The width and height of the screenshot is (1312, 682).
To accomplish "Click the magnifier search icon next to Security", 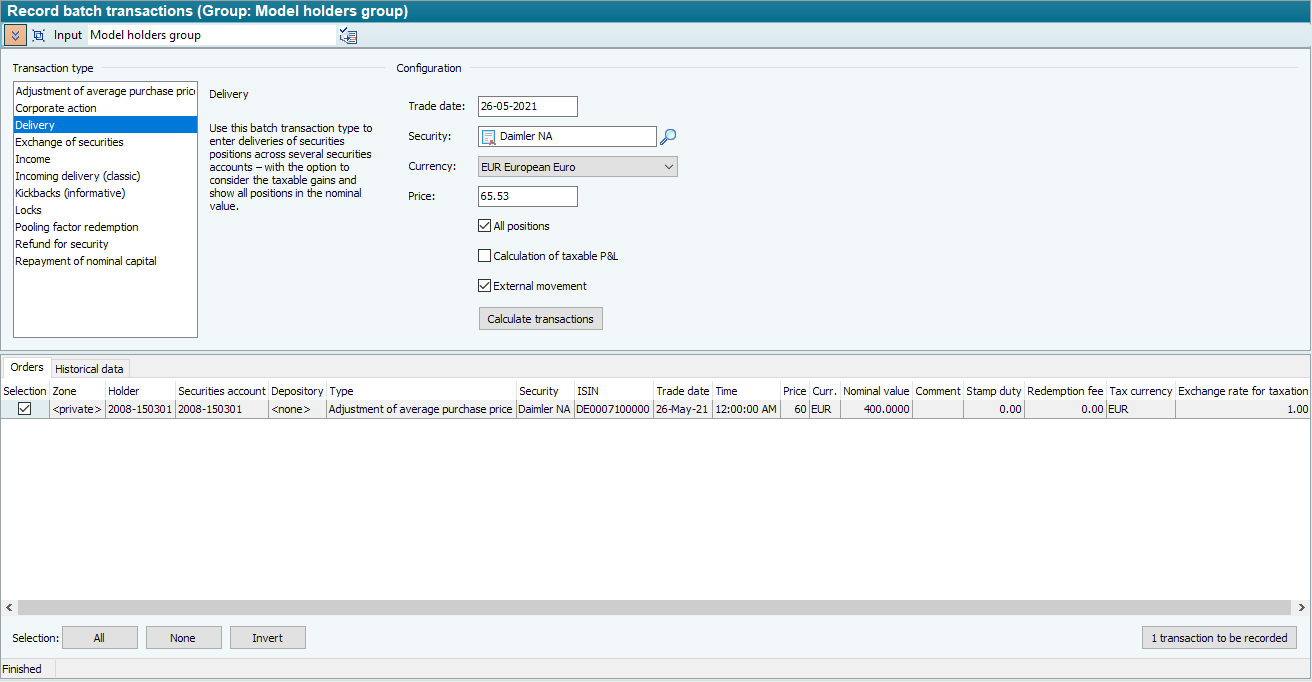I will tap(669, 137).
